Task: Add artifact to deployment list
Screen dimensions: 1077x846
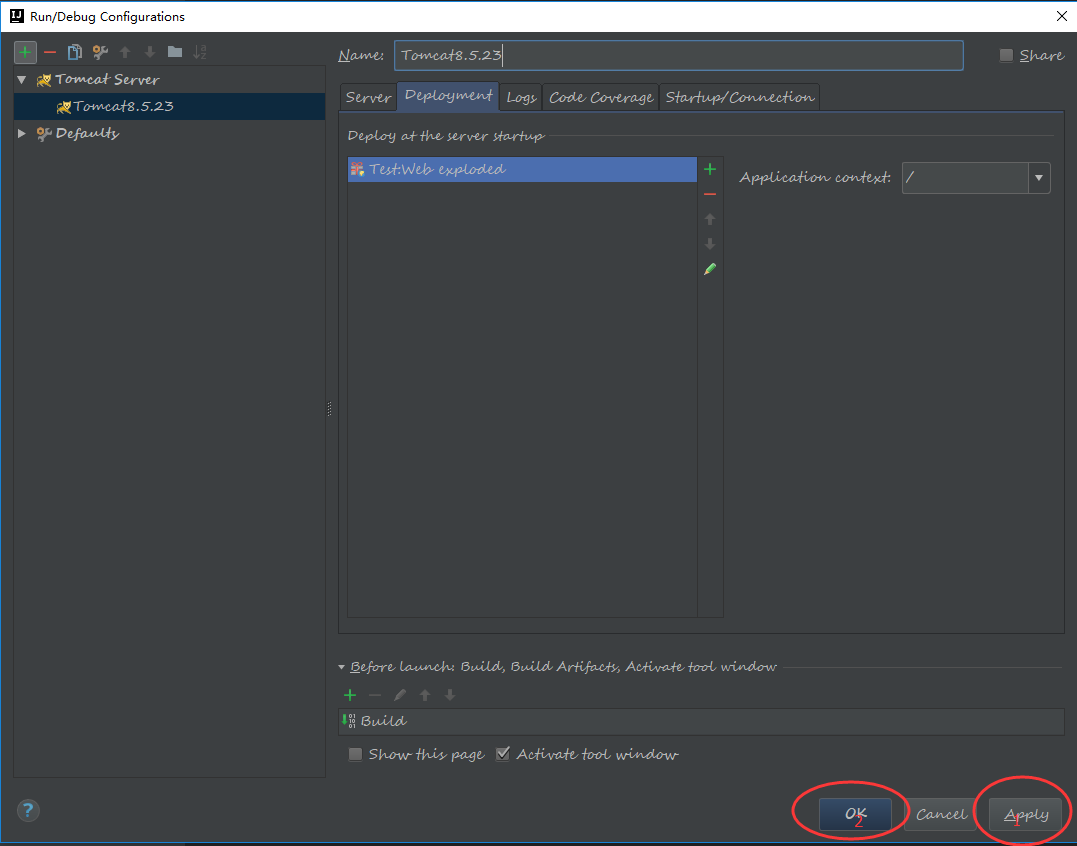Action: (x=710, y=169)
